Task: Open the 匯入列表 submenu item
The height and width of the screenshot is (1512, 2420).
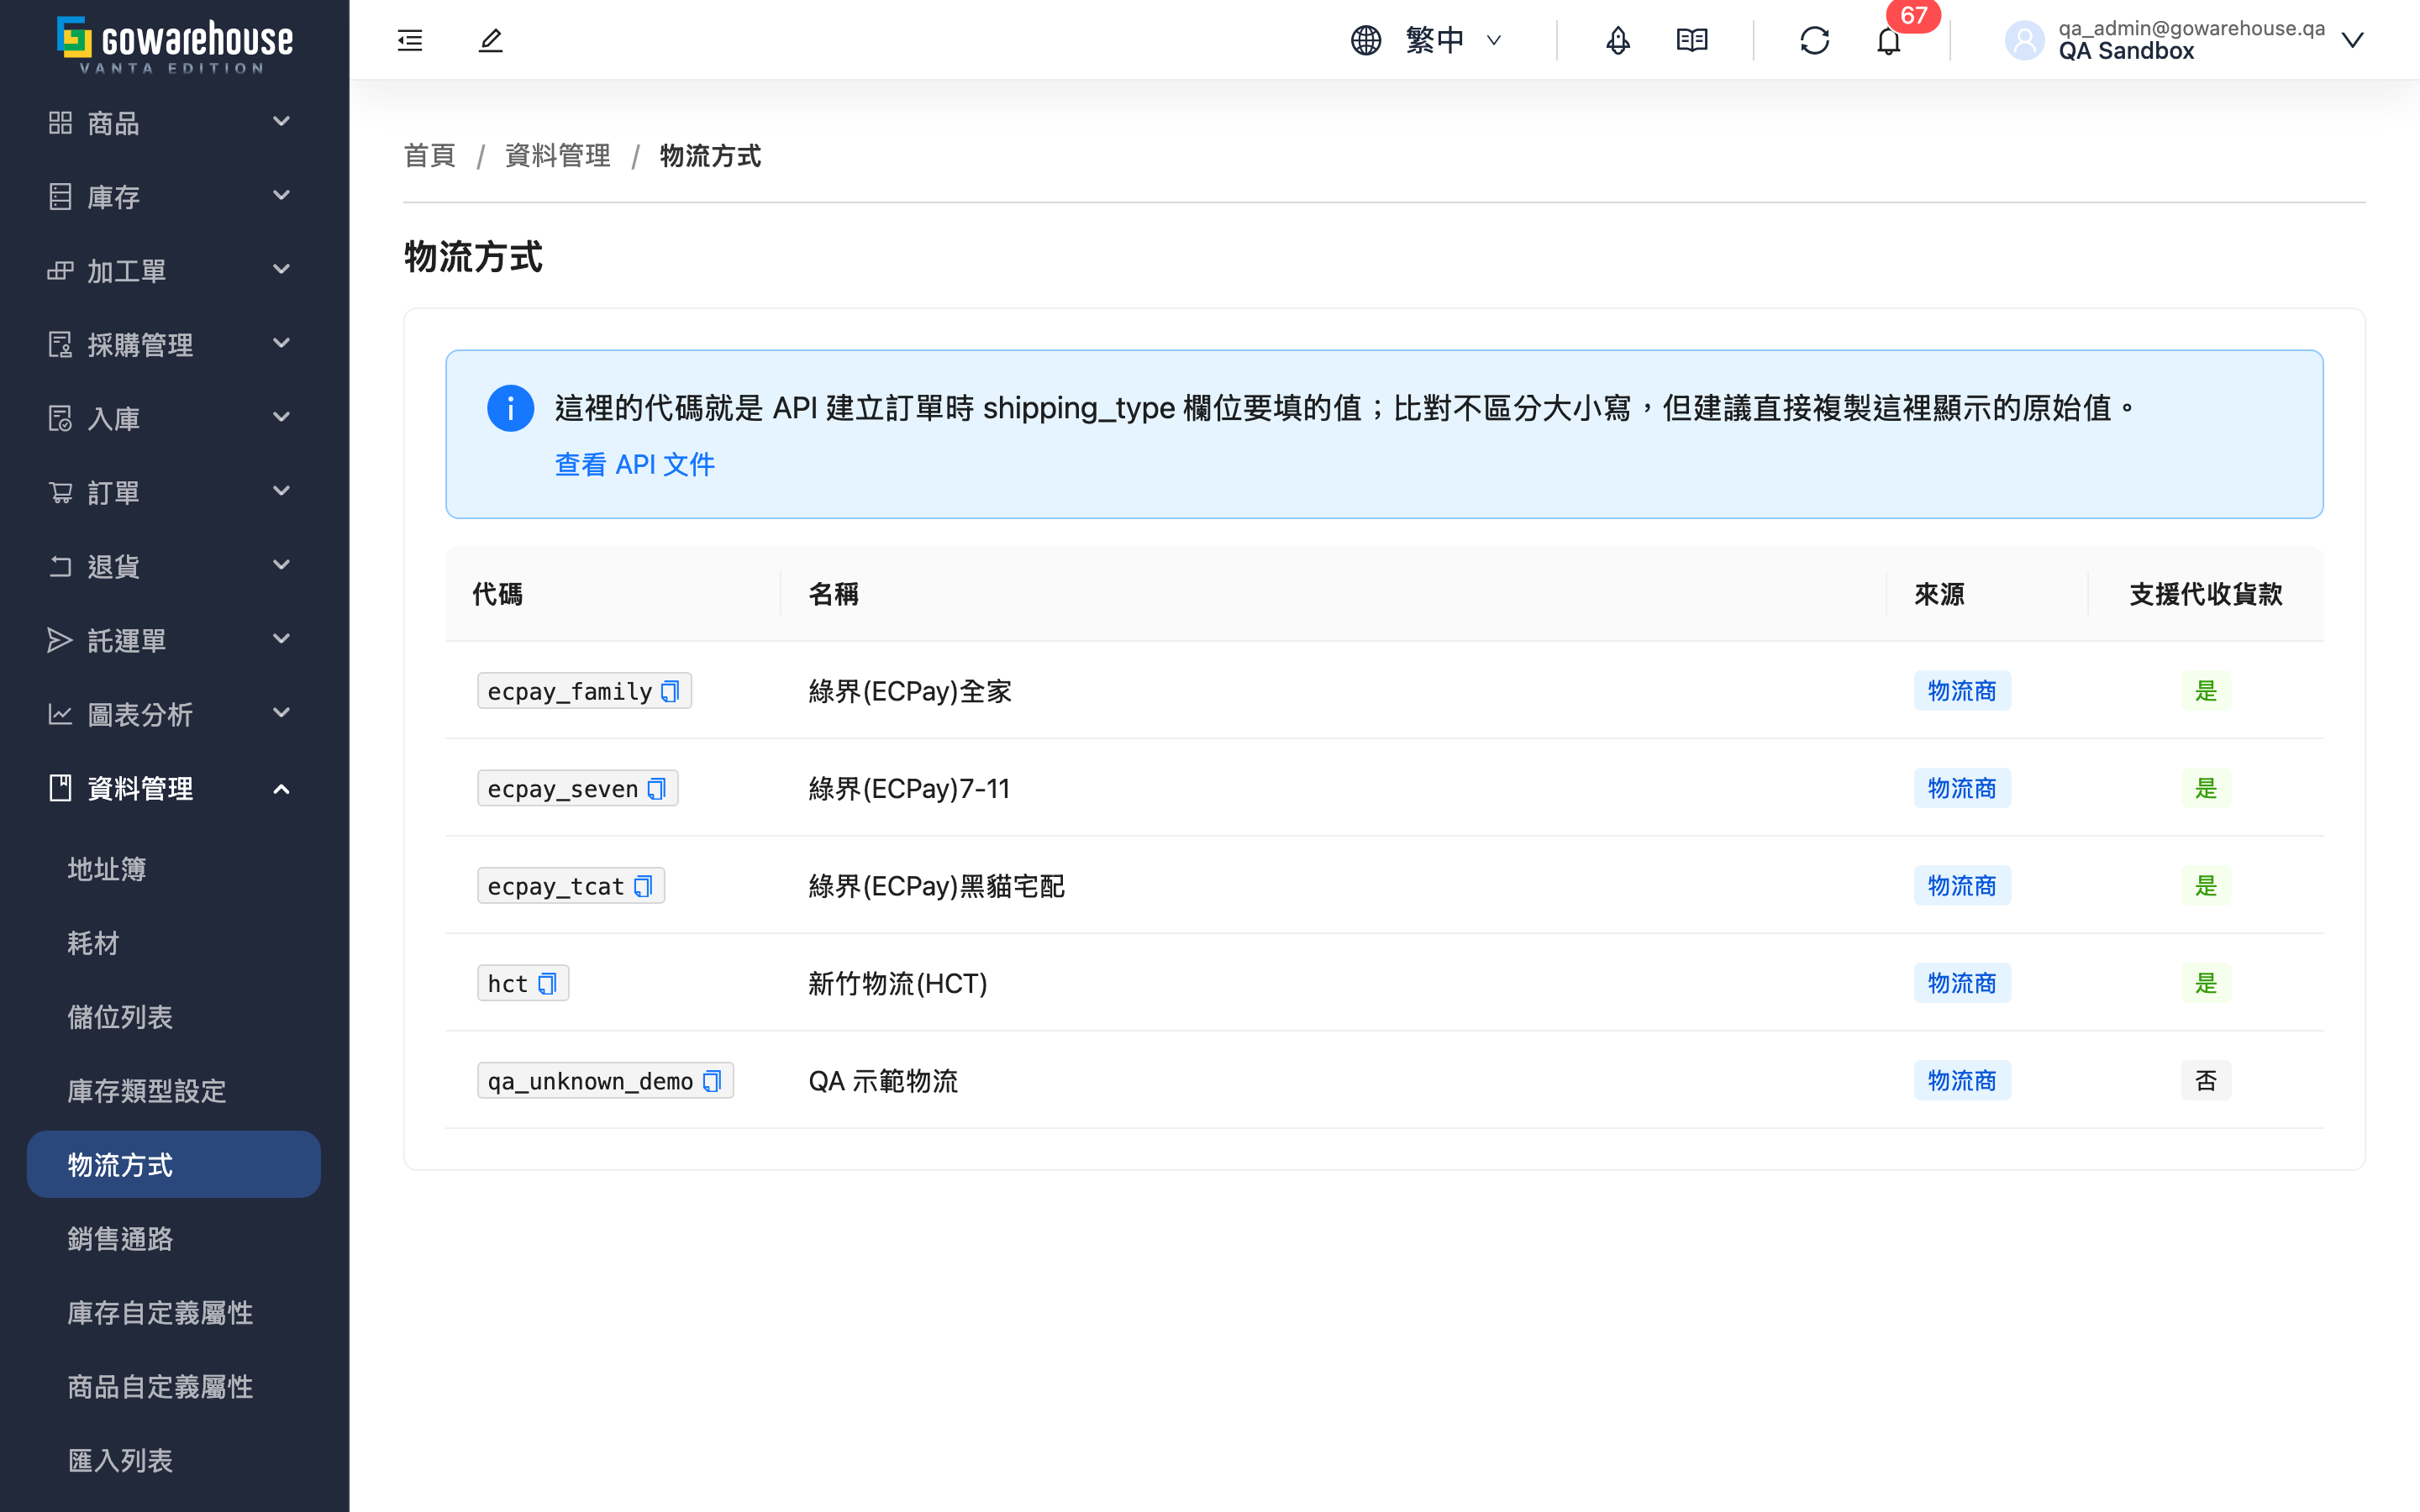Action: click(174, 1461)
